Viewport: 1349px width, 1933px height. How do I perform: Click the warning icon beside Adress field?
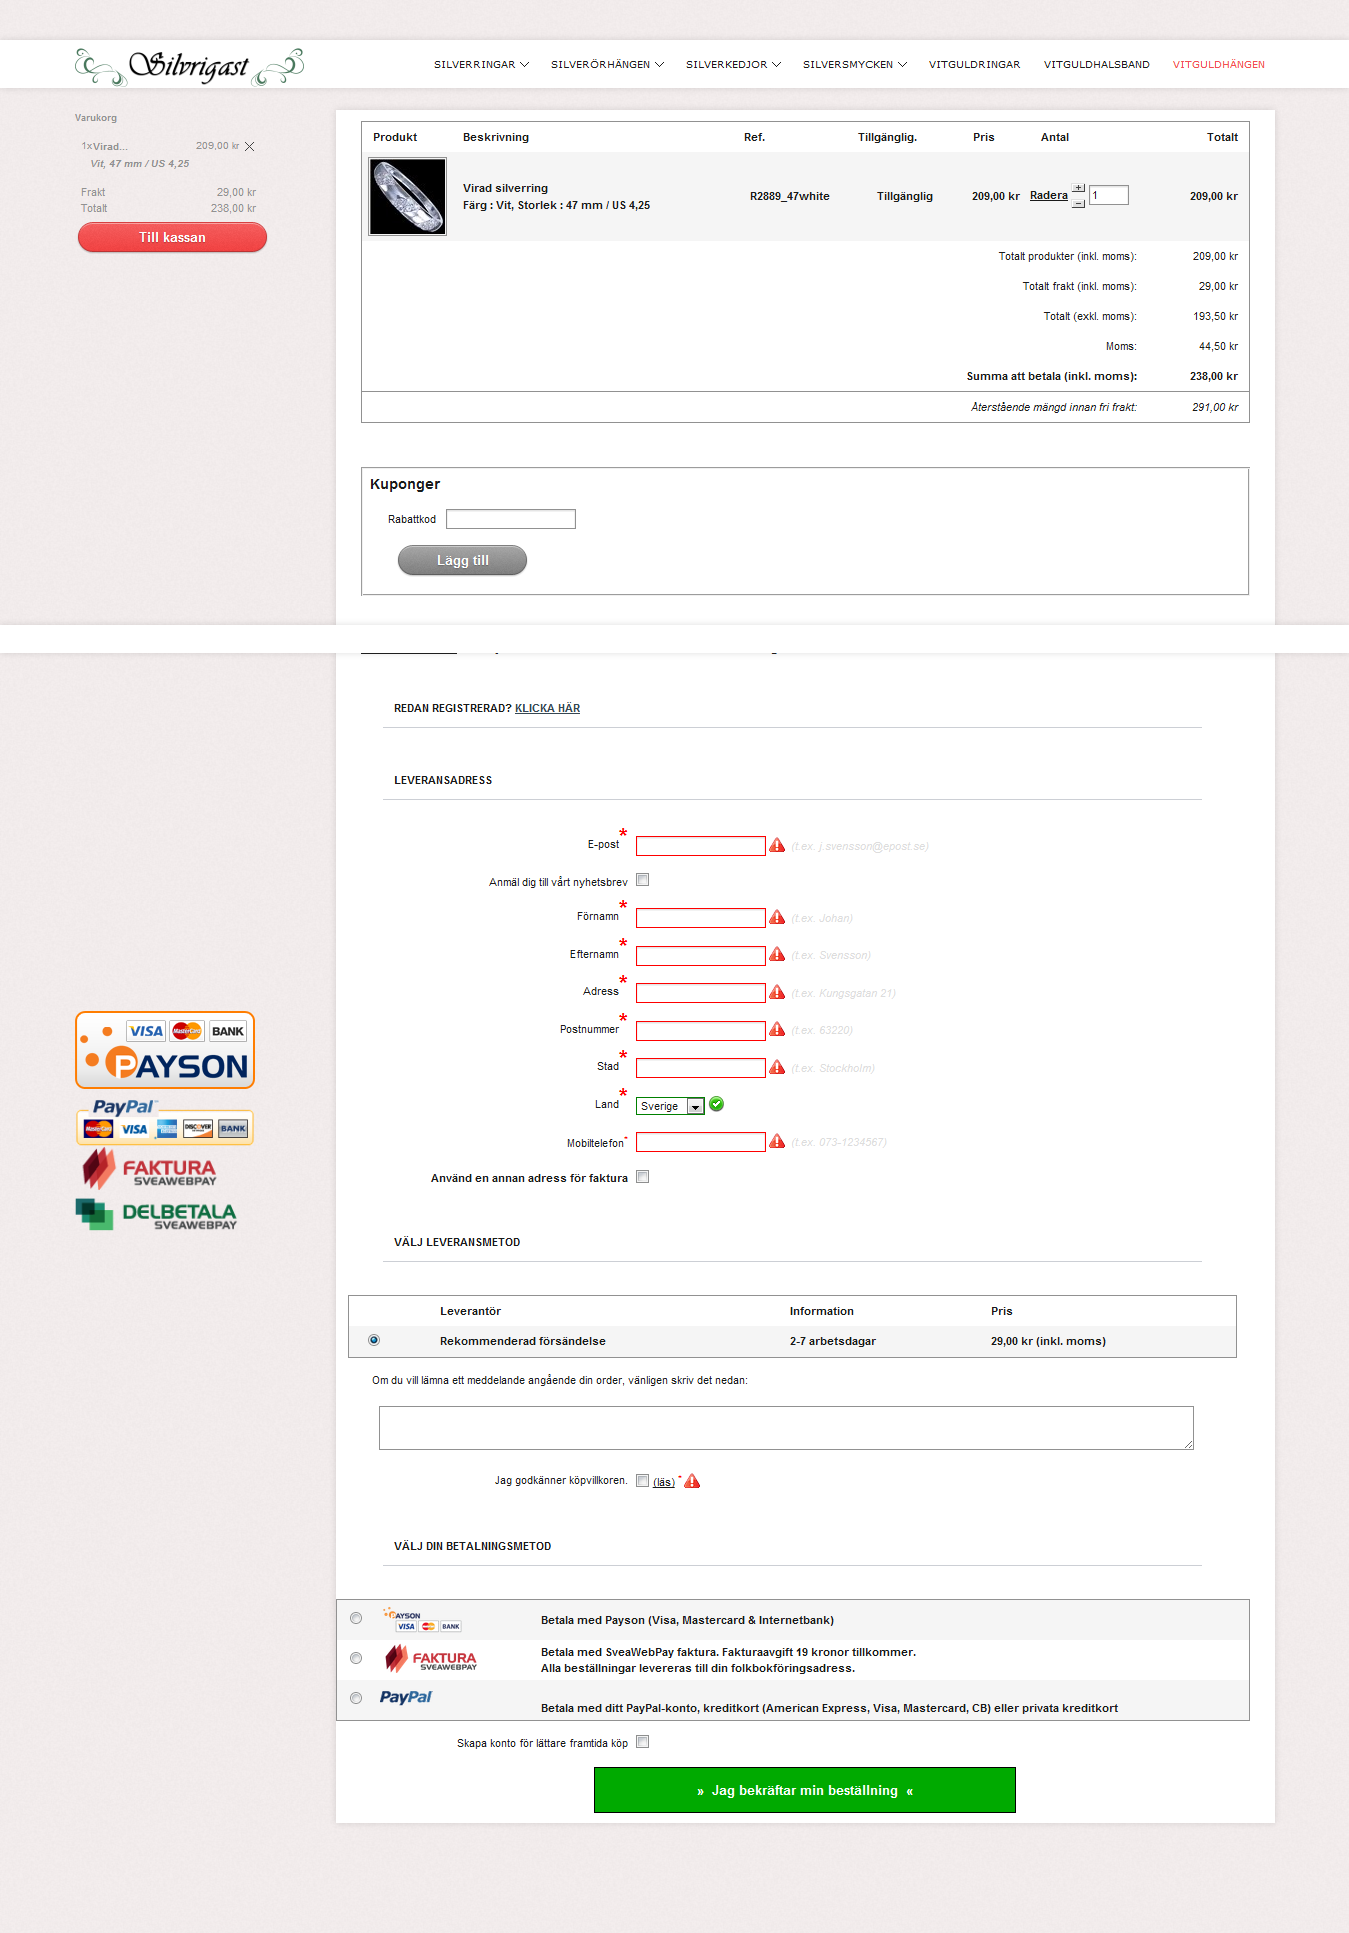pyautogui.click(x=777, y=992)
